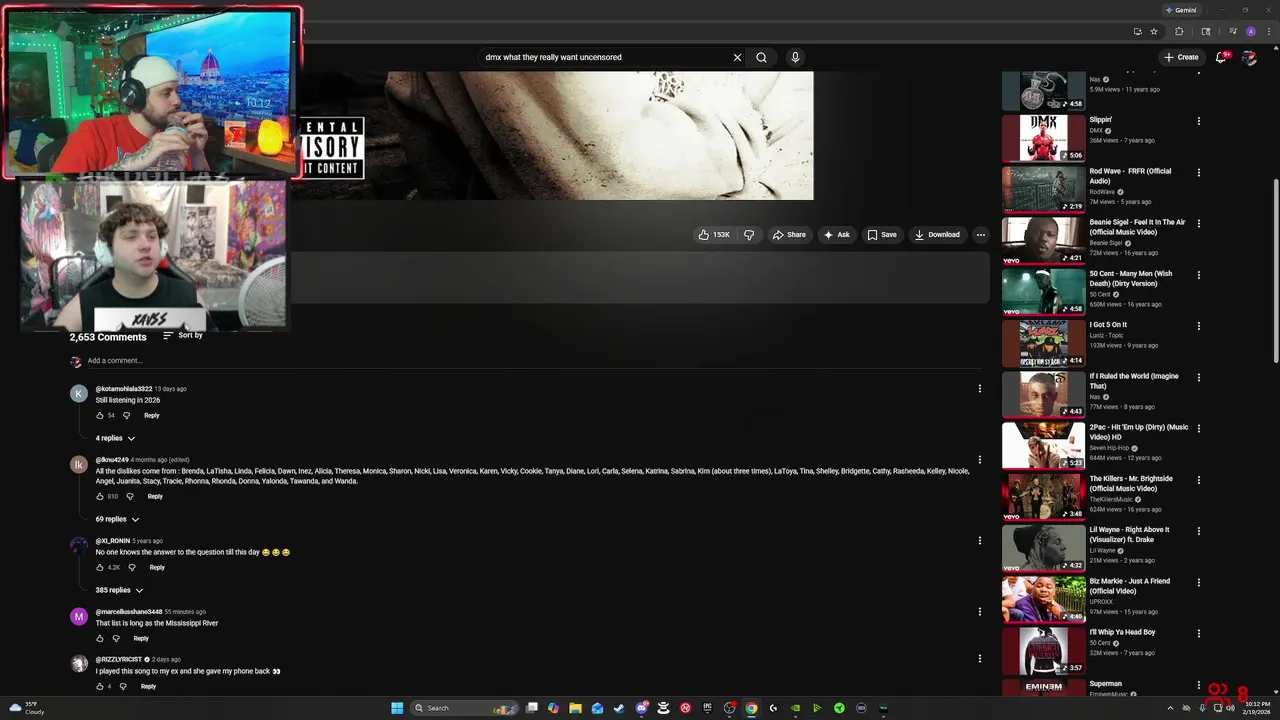Dislike the video
This screenshot has width=1280, height=720.
pyautogui.click(x=749, y=235)
